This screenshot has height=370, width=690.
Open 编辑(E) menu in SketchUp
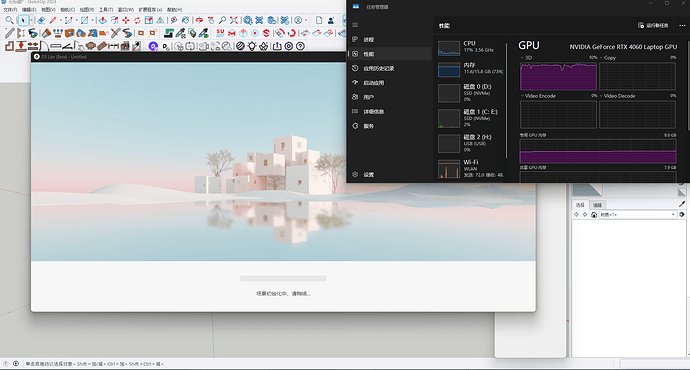[29, 9]
